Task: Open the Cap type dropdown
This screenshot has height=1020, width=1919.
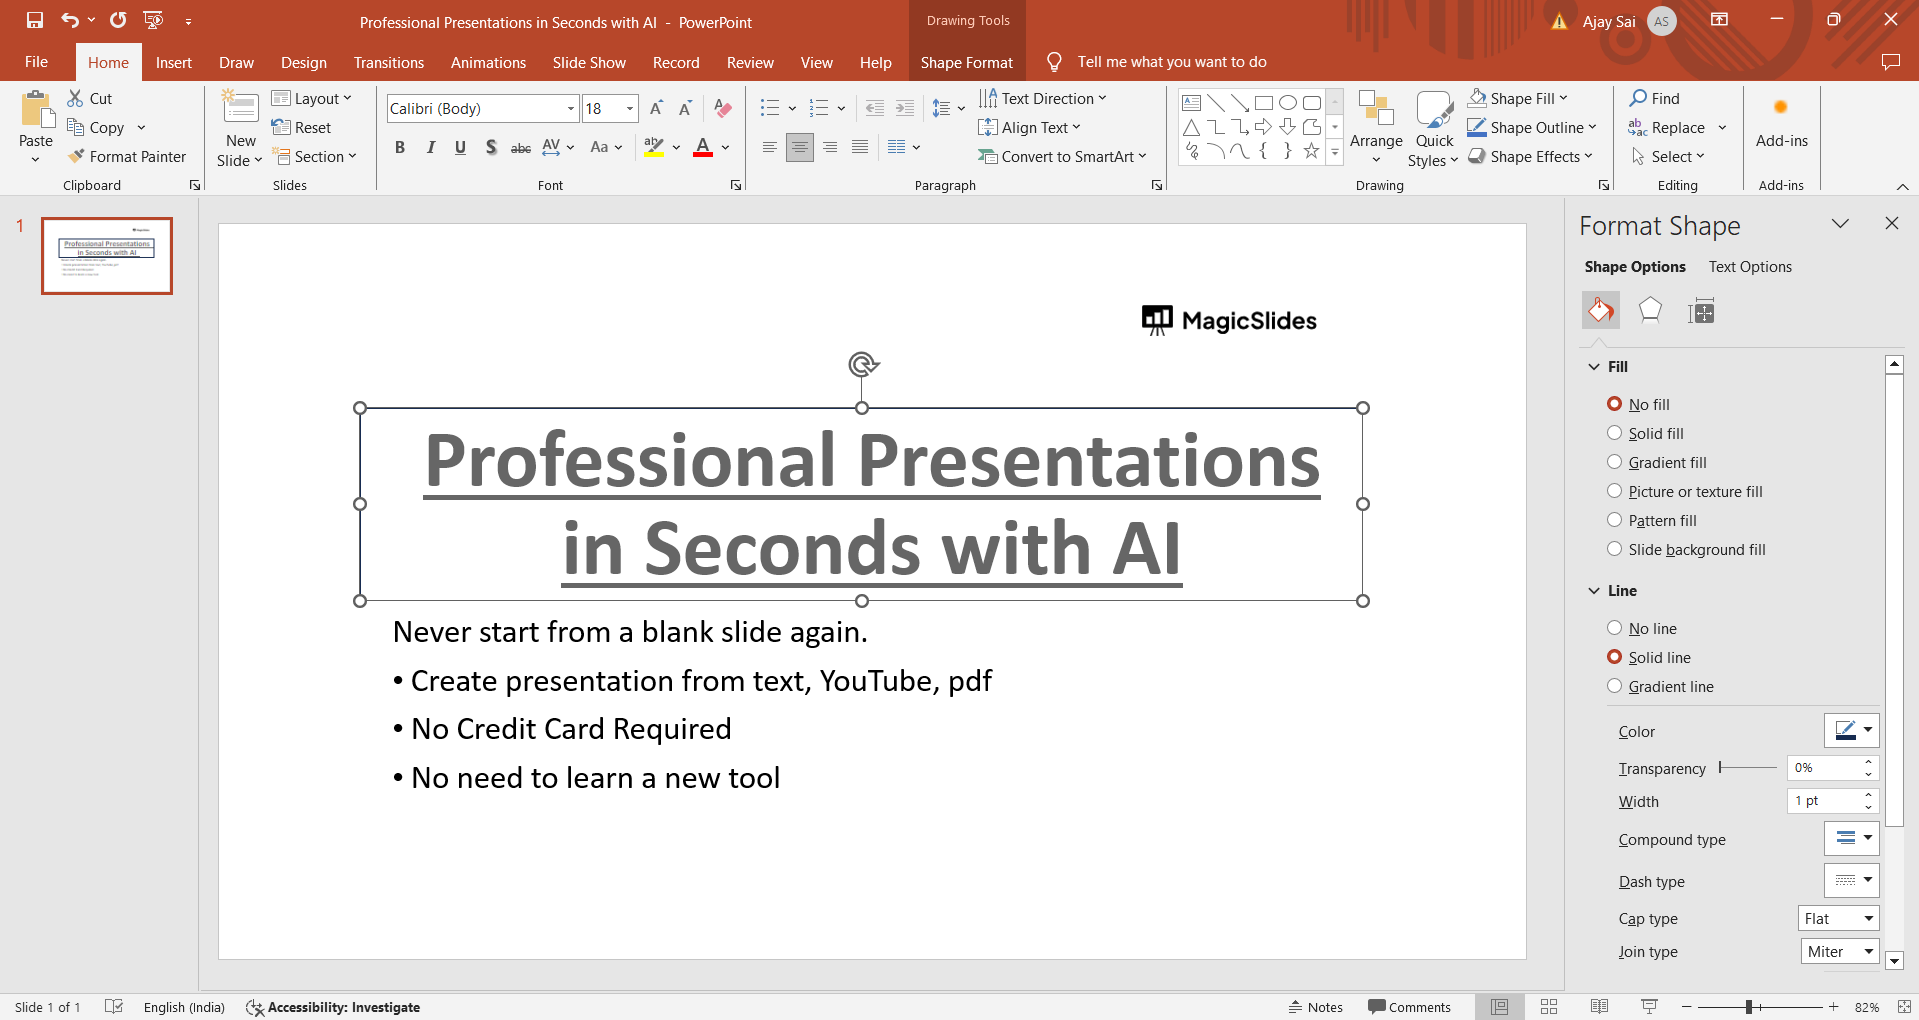Action: (x=1838, y=919)
